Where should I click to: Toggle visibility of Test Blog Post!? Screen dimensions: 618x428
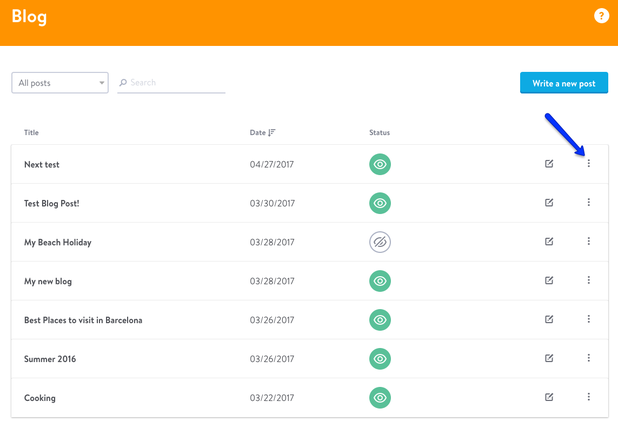click(x=380, y=203)
